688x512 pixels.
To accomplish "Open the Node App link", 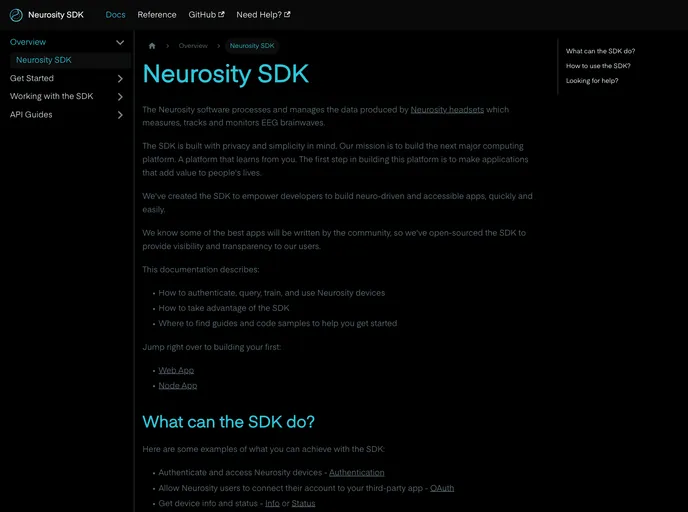I will [x=178, y=386].
